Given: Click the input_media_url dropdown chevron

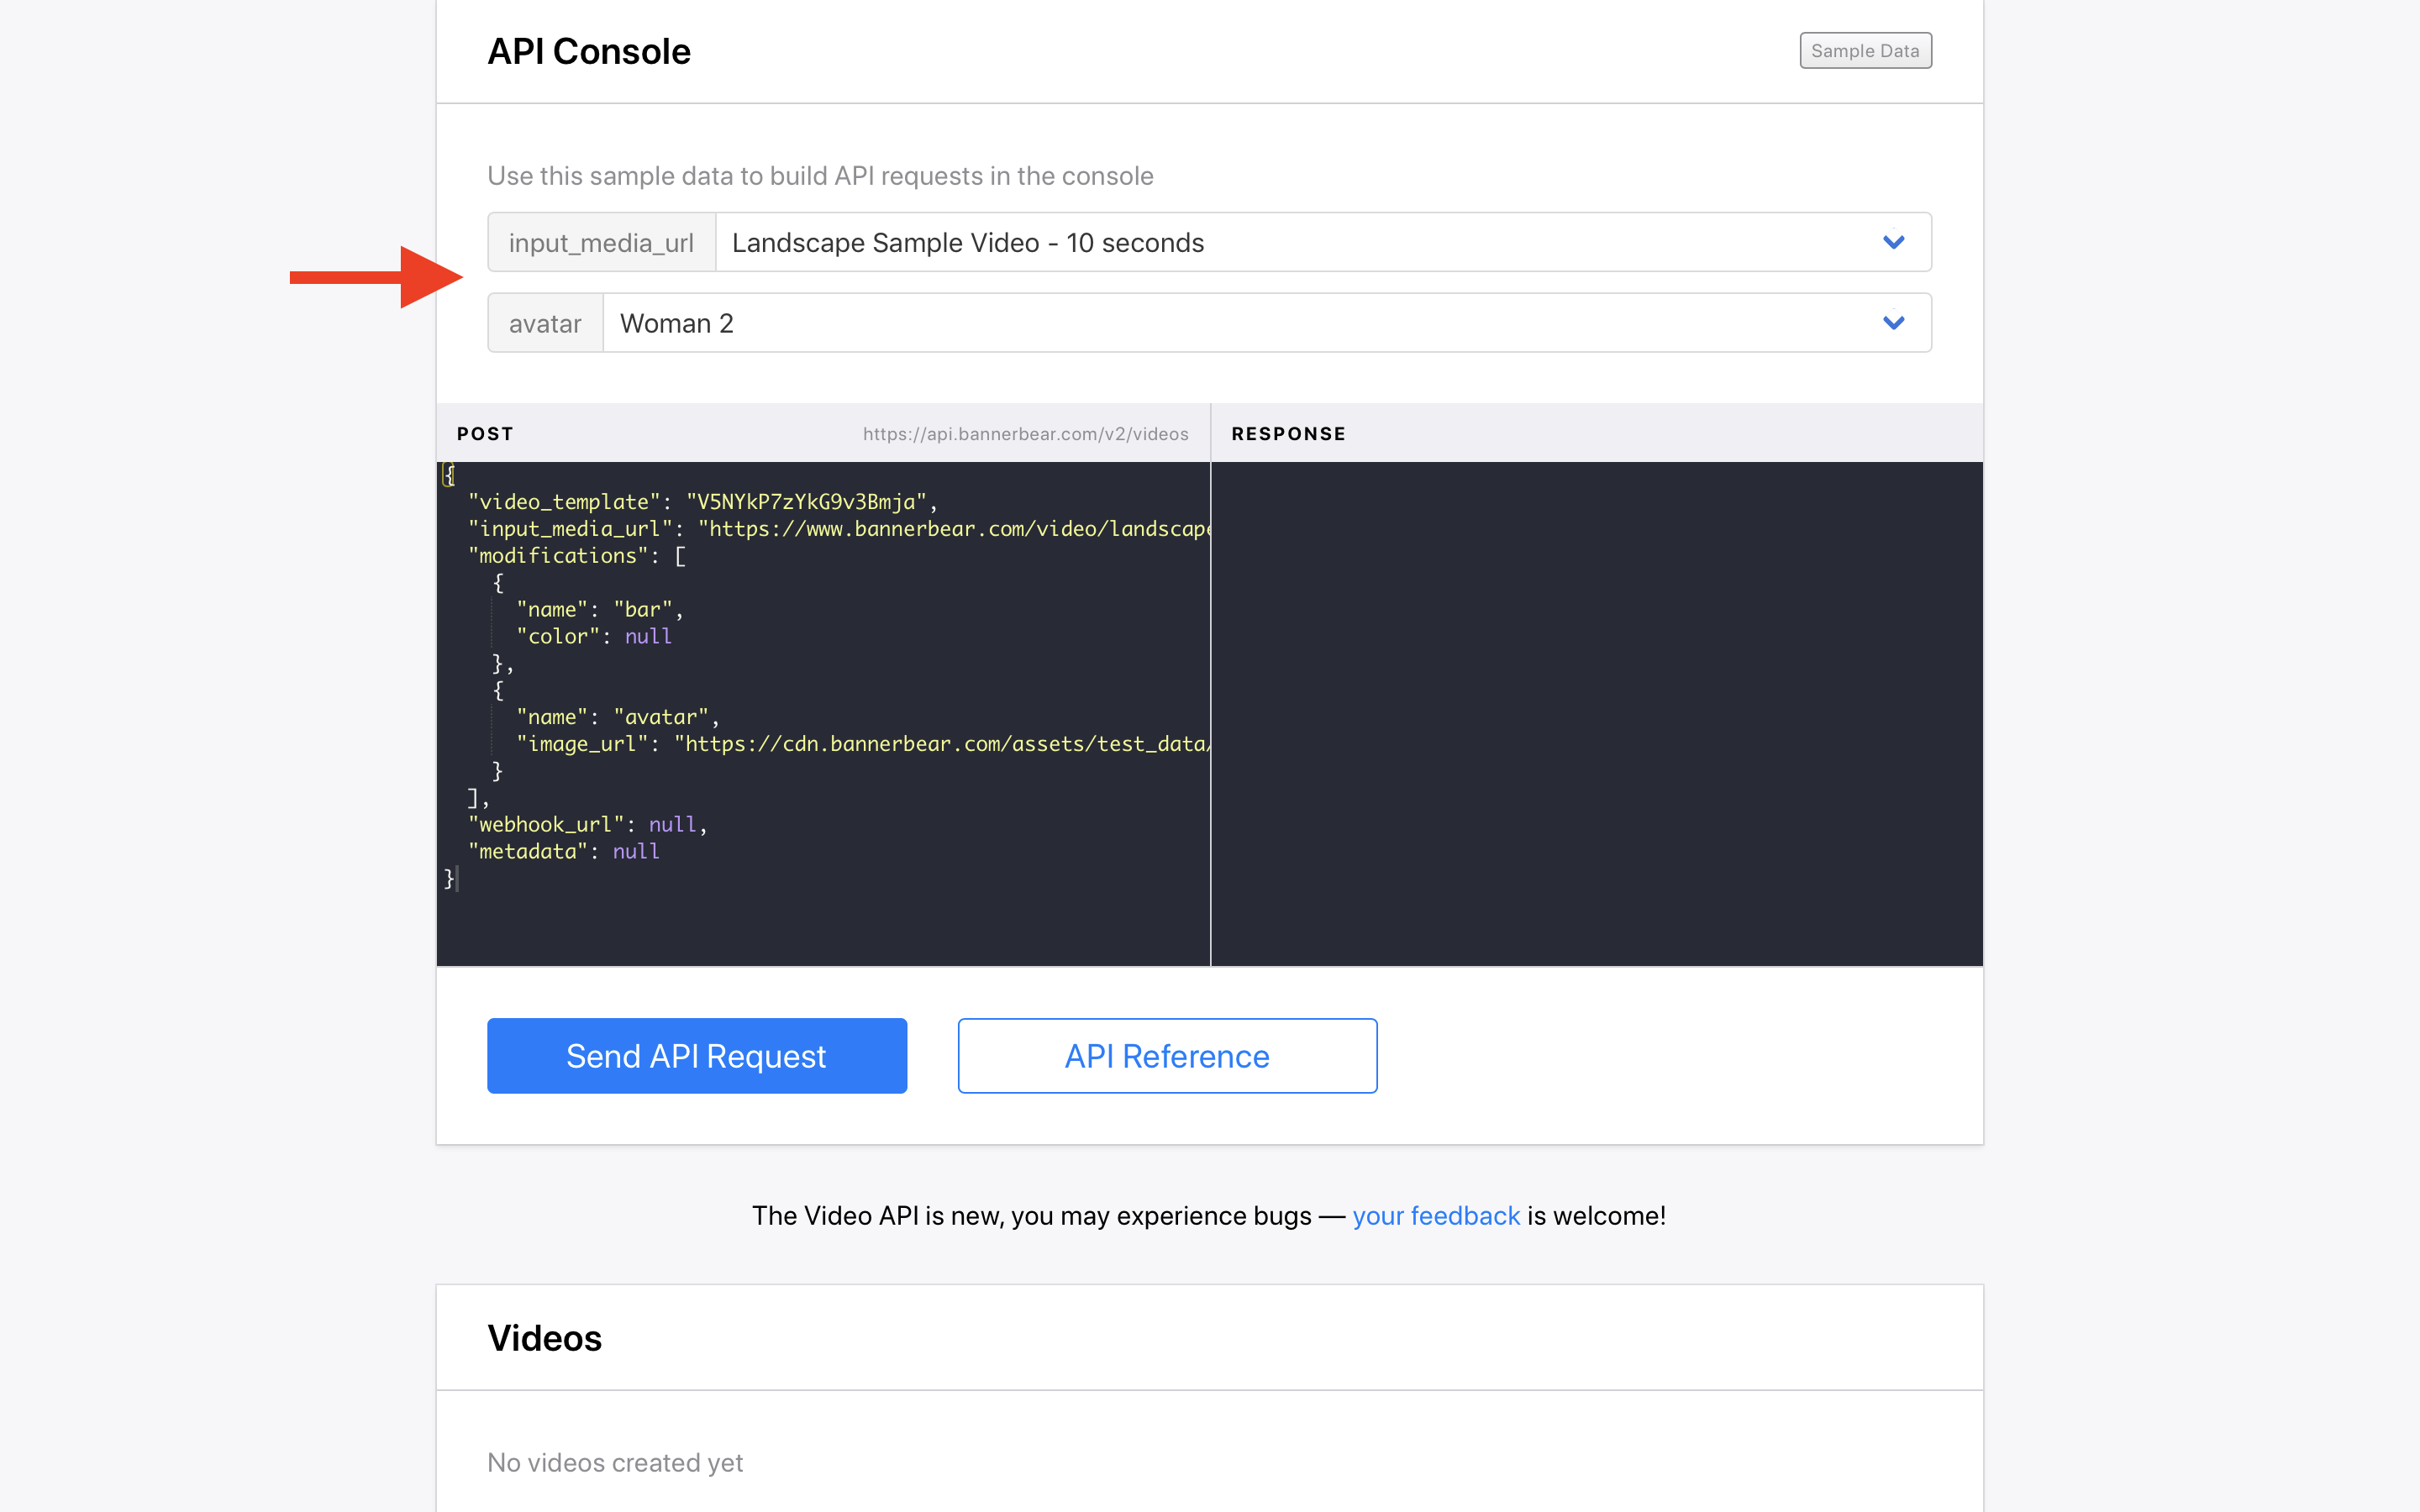Looking at the screenshot, I should coord(1893,242).
